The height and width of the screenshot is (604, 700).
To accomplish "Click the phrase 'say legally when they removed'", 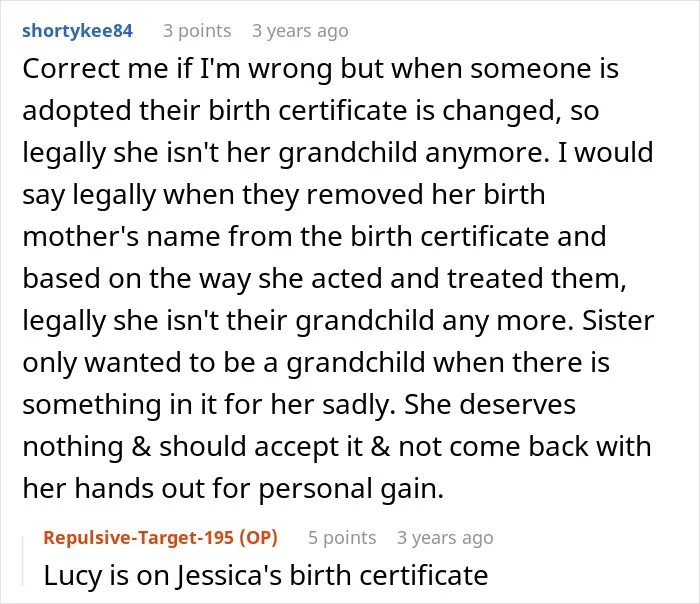I will click(223, 195).
